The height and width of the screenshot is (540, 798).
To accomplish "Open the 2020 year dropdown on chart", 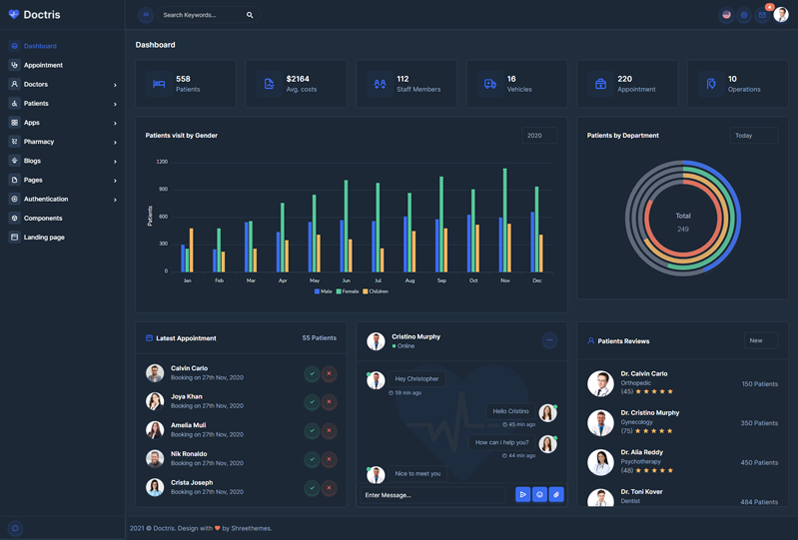I will [538, 135].
